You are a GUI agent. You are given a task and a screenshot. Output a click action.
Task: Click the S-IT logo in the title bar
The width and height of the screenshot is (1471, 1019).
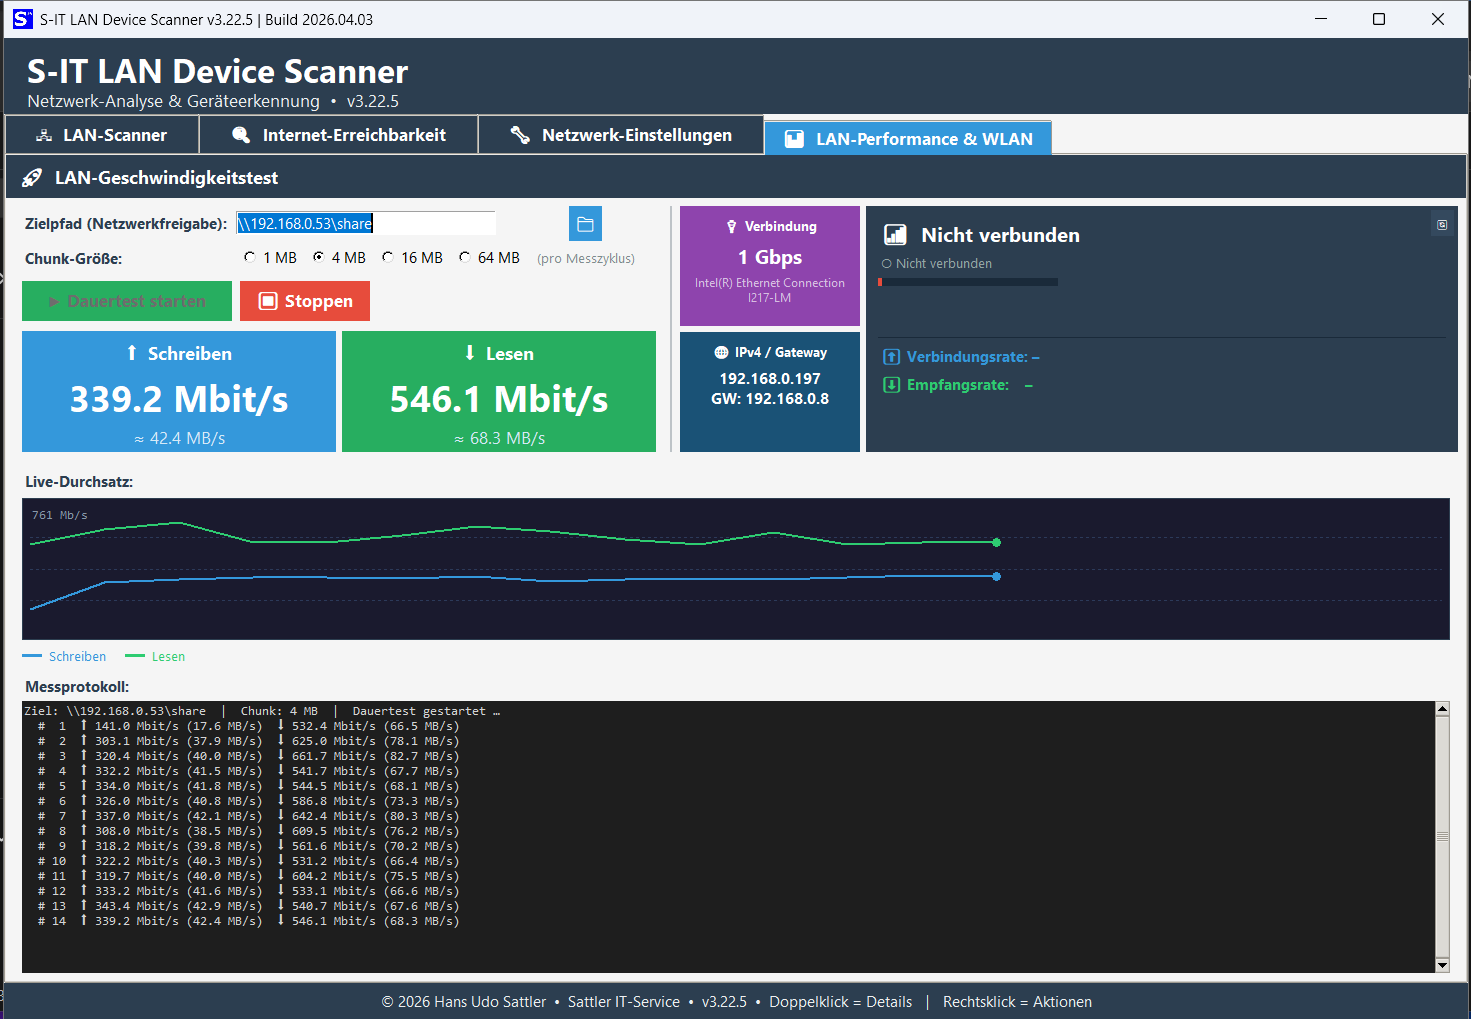(x=21, y=18)
